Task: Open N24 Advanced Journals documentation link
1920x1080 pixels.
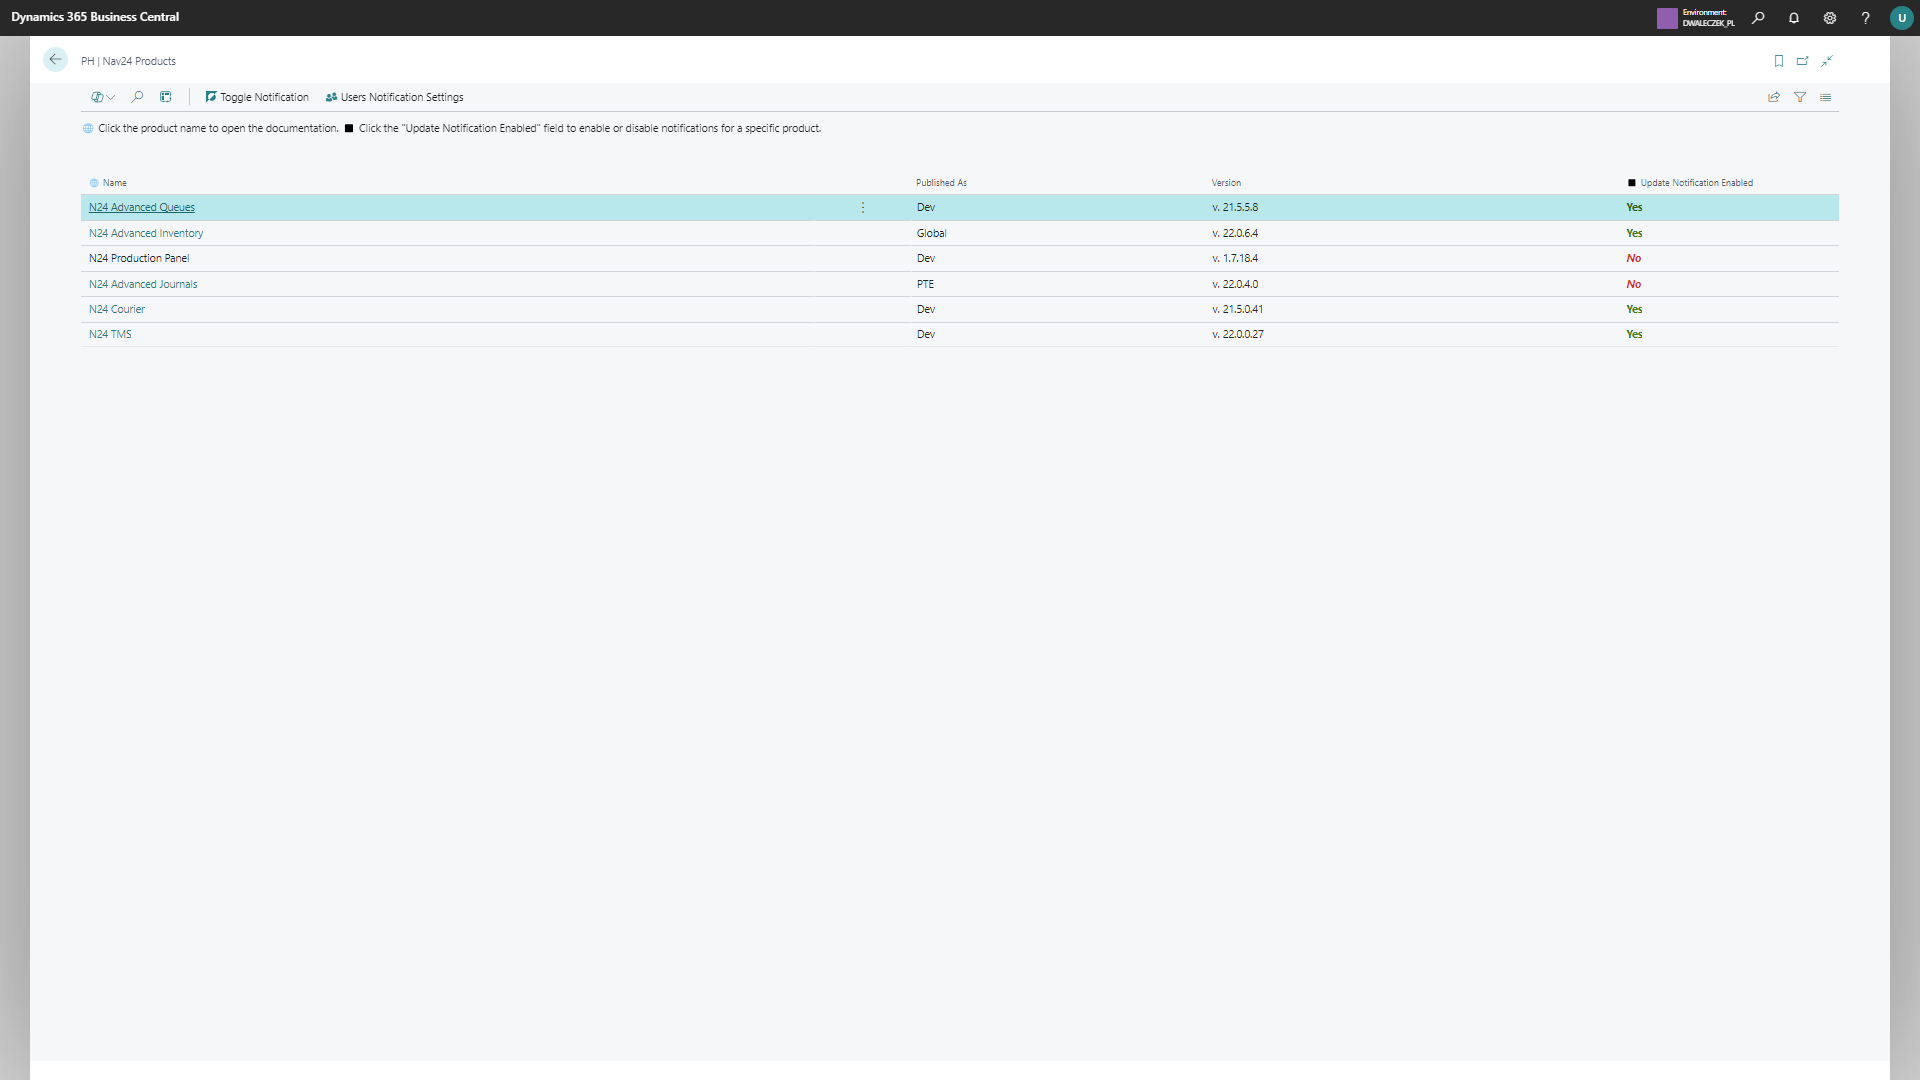Action: pos(143,284)
